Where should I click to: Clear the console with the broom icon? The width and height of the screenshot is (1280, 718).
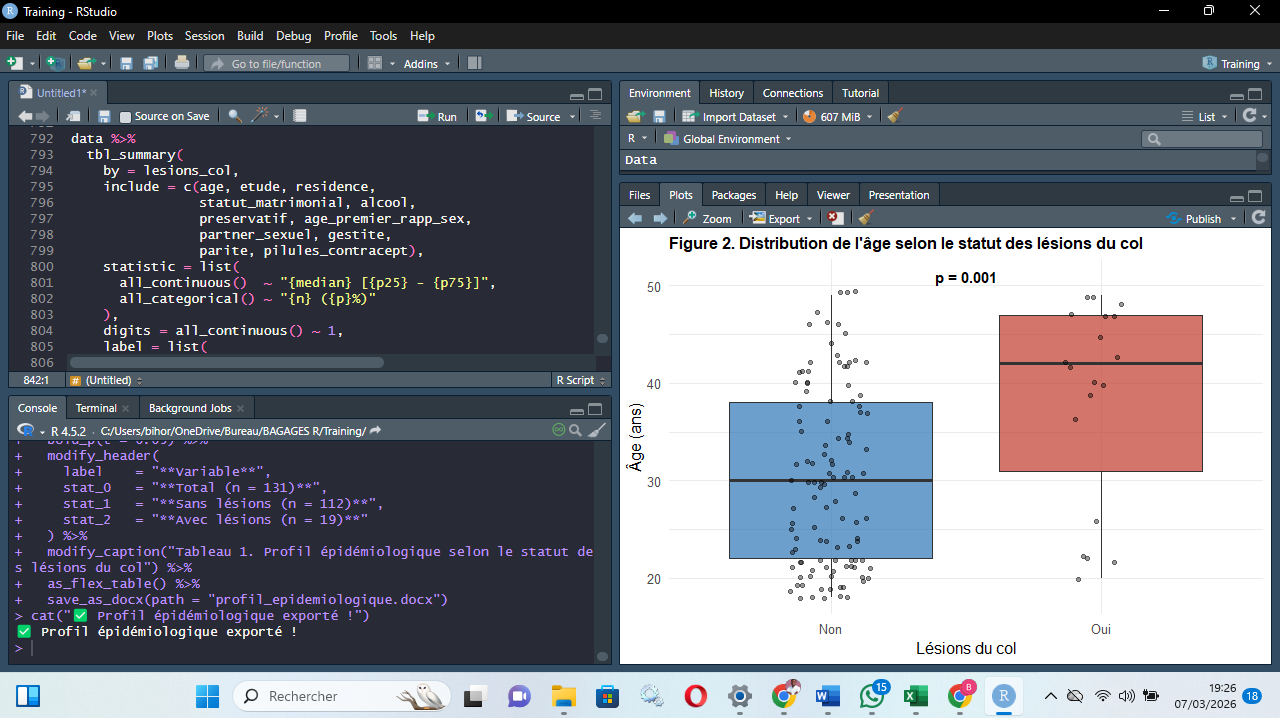pyautogui.click(x=597, y=430)
